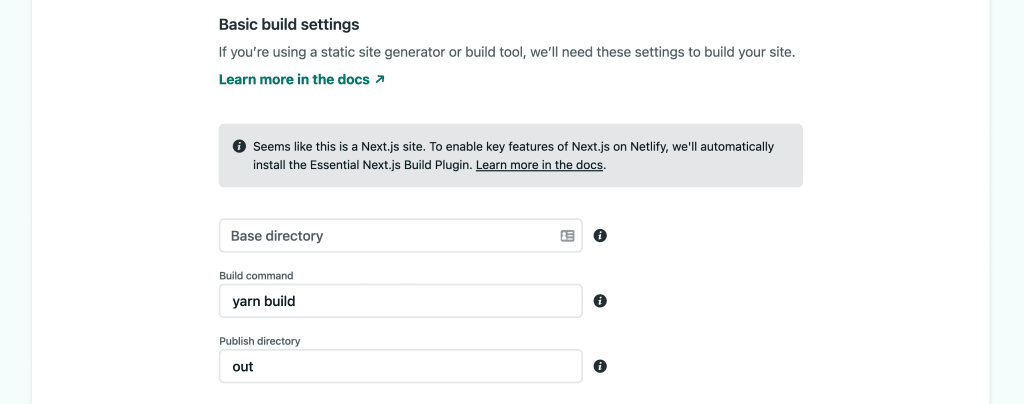
Task: Click the info icon in the Next.js notice
Action: click(239, 146)
